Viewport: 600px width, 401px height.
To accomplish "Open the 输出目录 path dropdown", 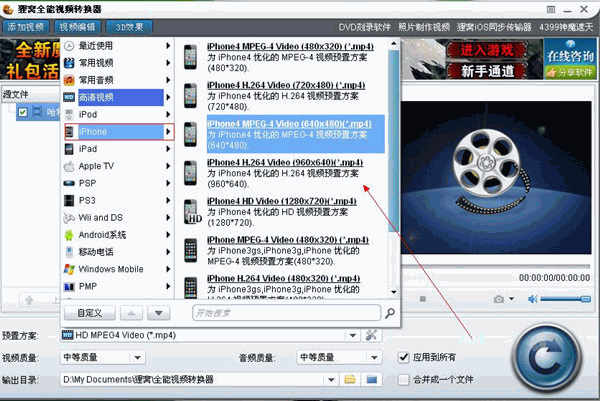I will [x=331, y=380].
